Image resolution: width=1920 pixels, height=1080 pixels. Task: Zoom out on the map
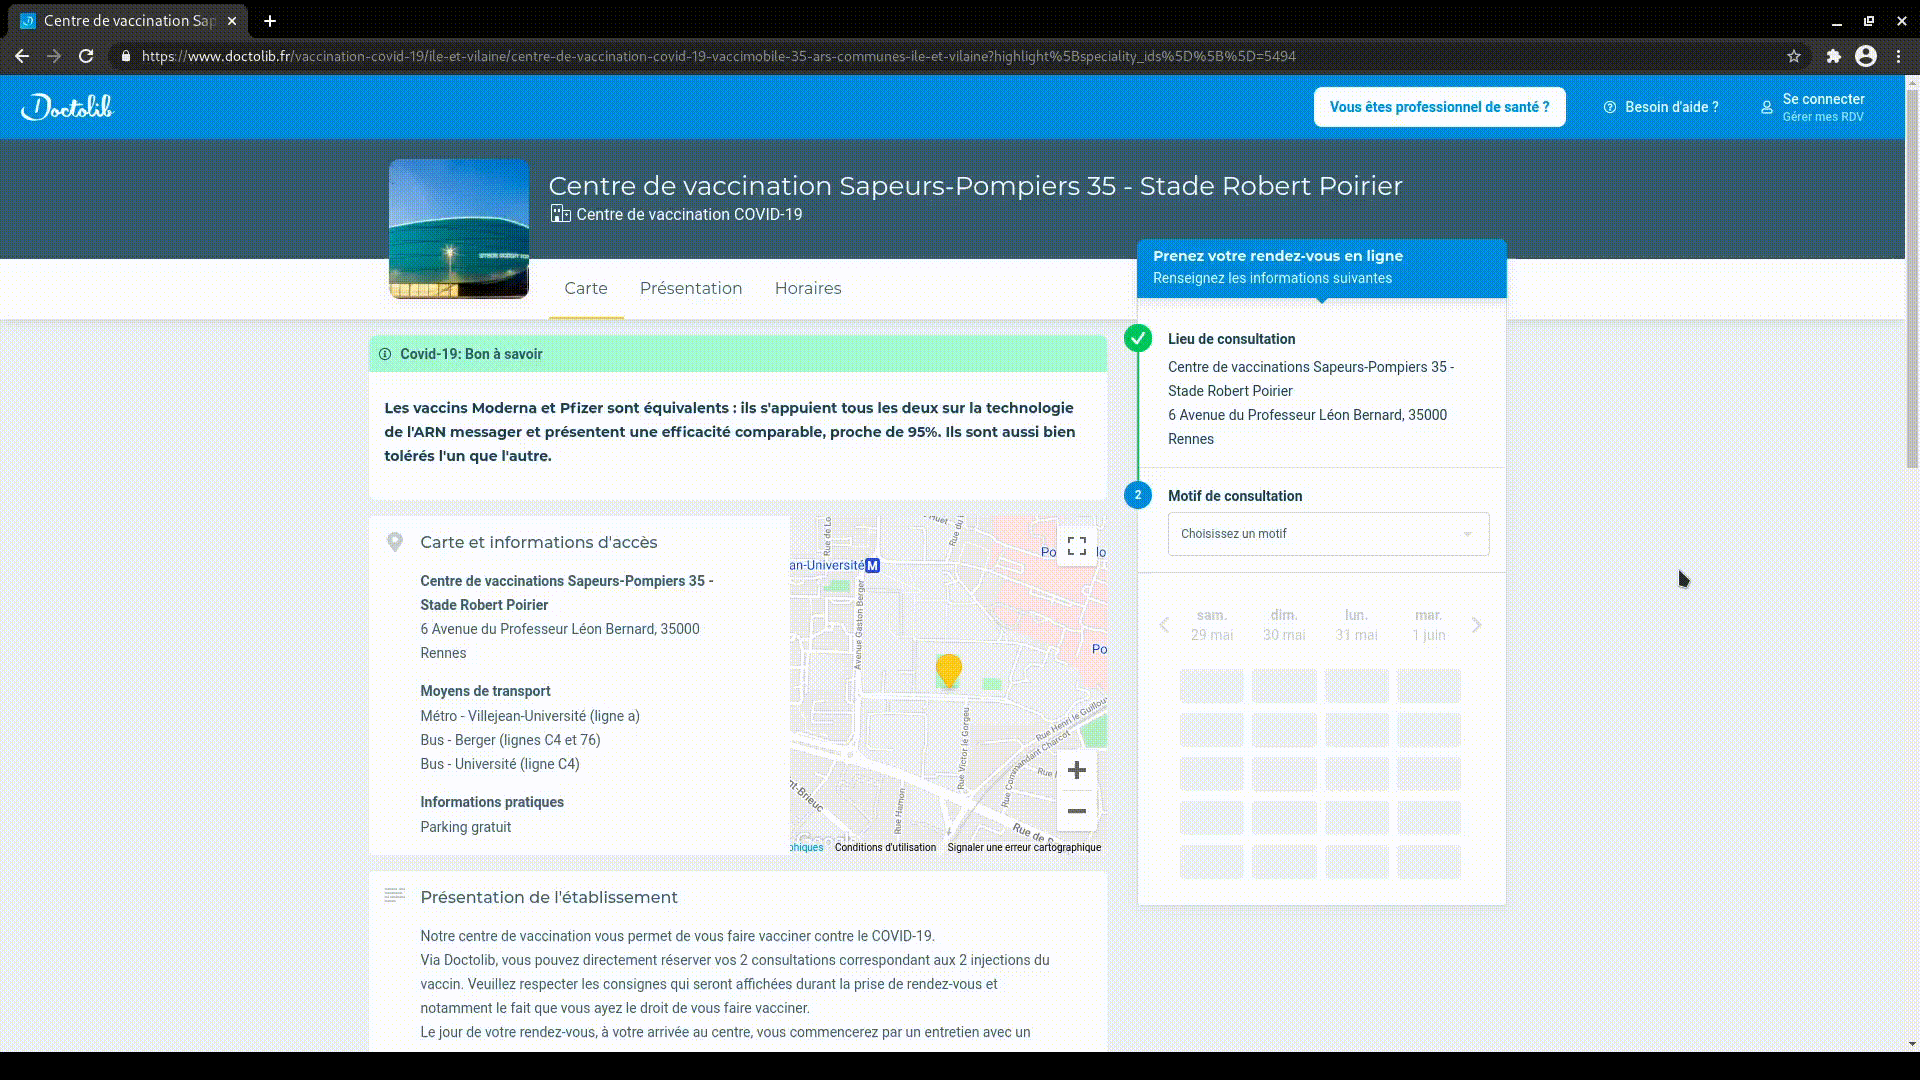pyautogui.click(x=1077, y=811)
